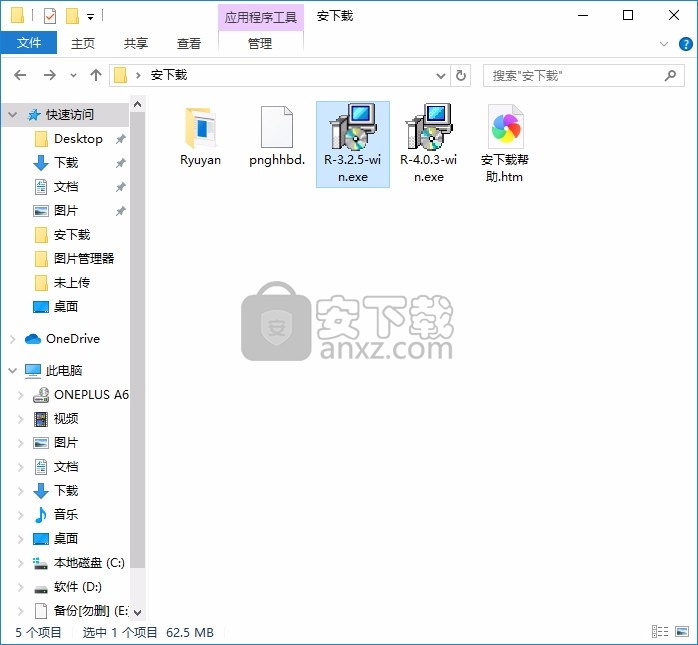This screenshot has width=698, height=645.
Task: Select 图片 under 此电脑
Action: tap(68, 442)
